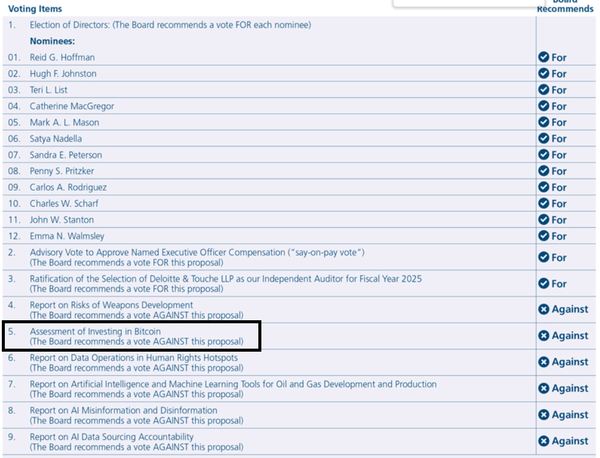Viewport: 600px width, 458px height.
Task: Open Report on Data Operations in Human Rights Hotspots
Action: point(134,358)
